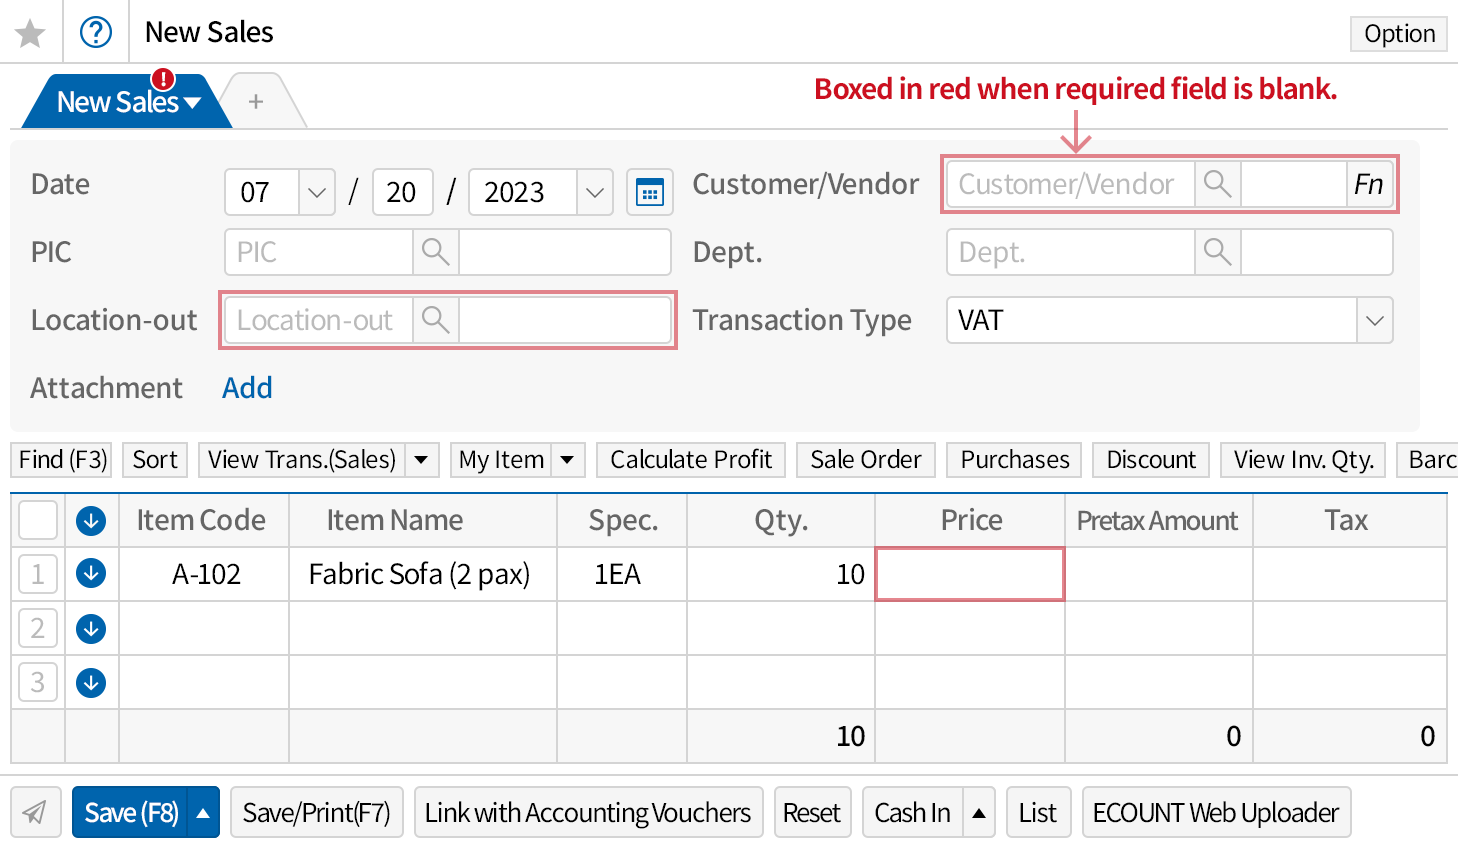Image resolution: width=1458 pixels, height=848 pixels.
Task: Add a new tab with the plus tab
Action: tap(256, 102)
